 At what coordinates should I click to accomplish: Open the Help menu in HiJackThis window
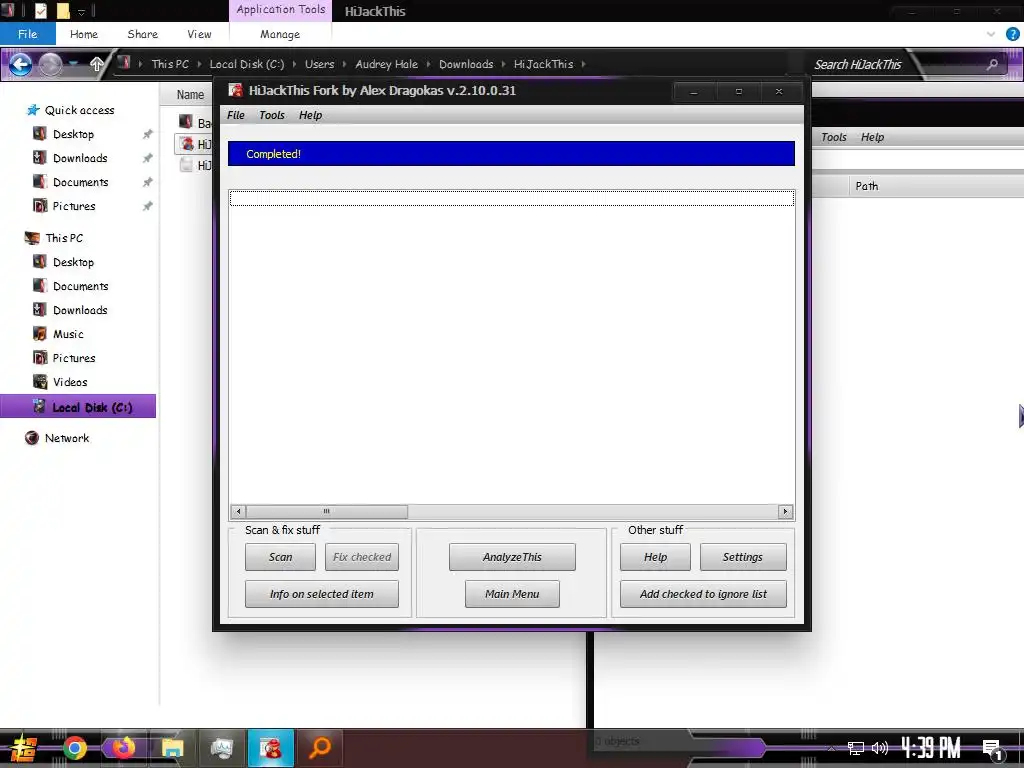pos(310,115)
